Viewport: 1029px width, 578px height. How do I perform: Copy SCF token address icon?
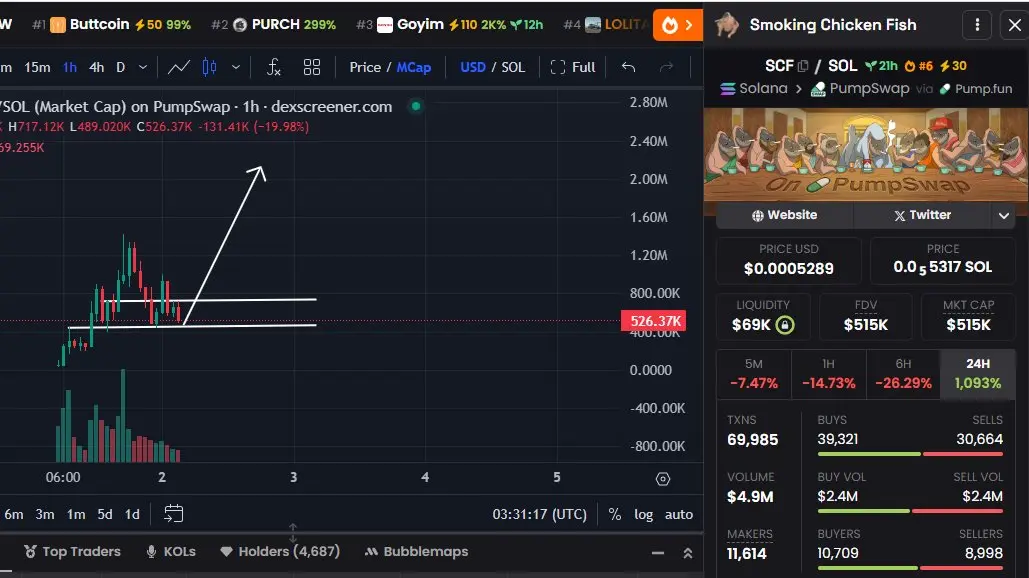point(803,66)
